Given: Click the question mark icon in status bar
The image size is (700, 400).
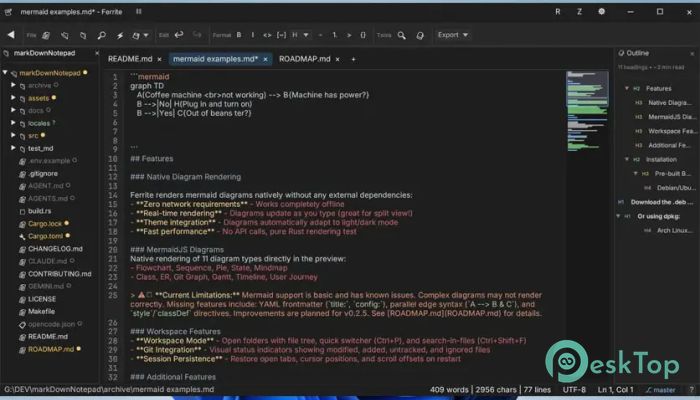Looking at the screenshot, I should click(692, 390).
